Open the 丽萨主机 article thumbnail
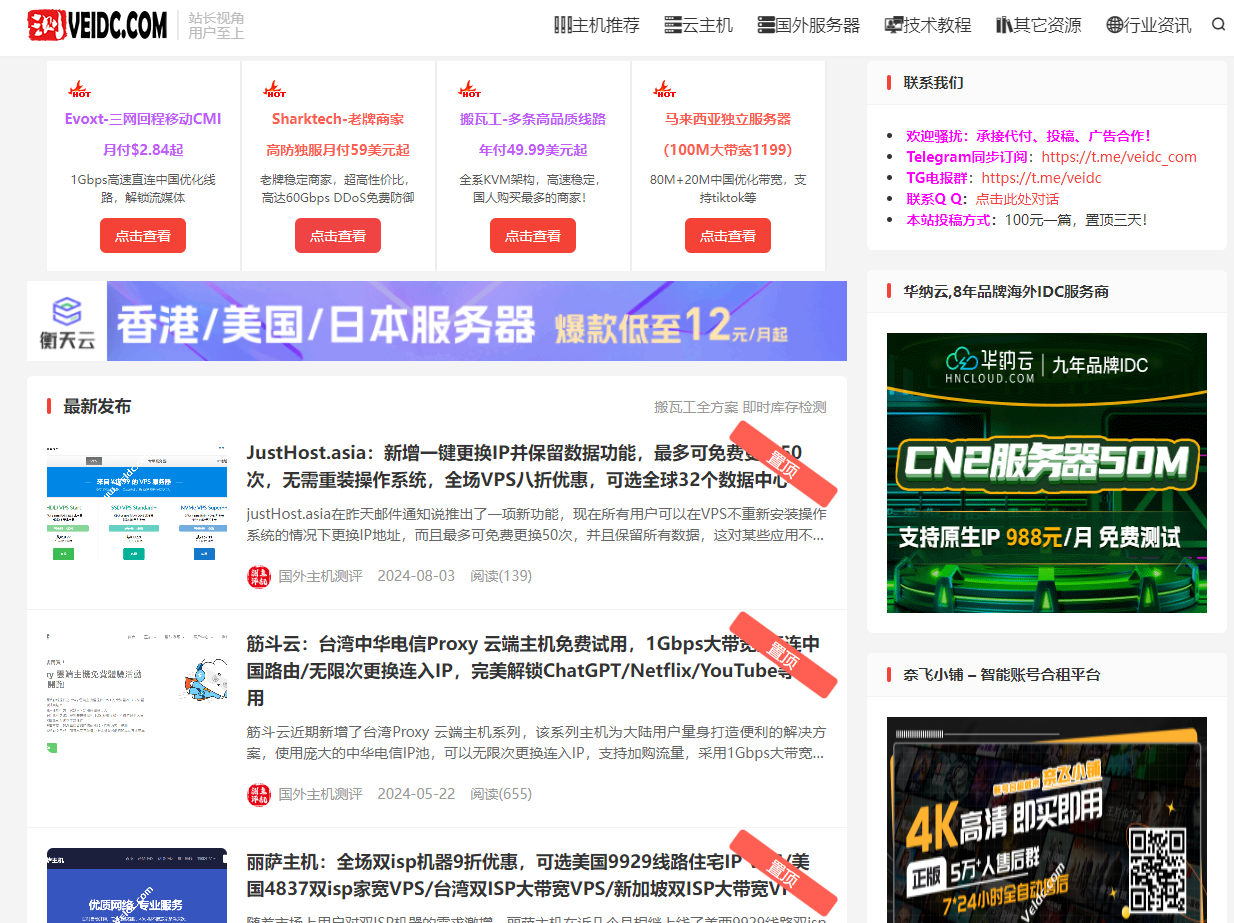This screenshot has width=1234, height=923. point(137,885)
